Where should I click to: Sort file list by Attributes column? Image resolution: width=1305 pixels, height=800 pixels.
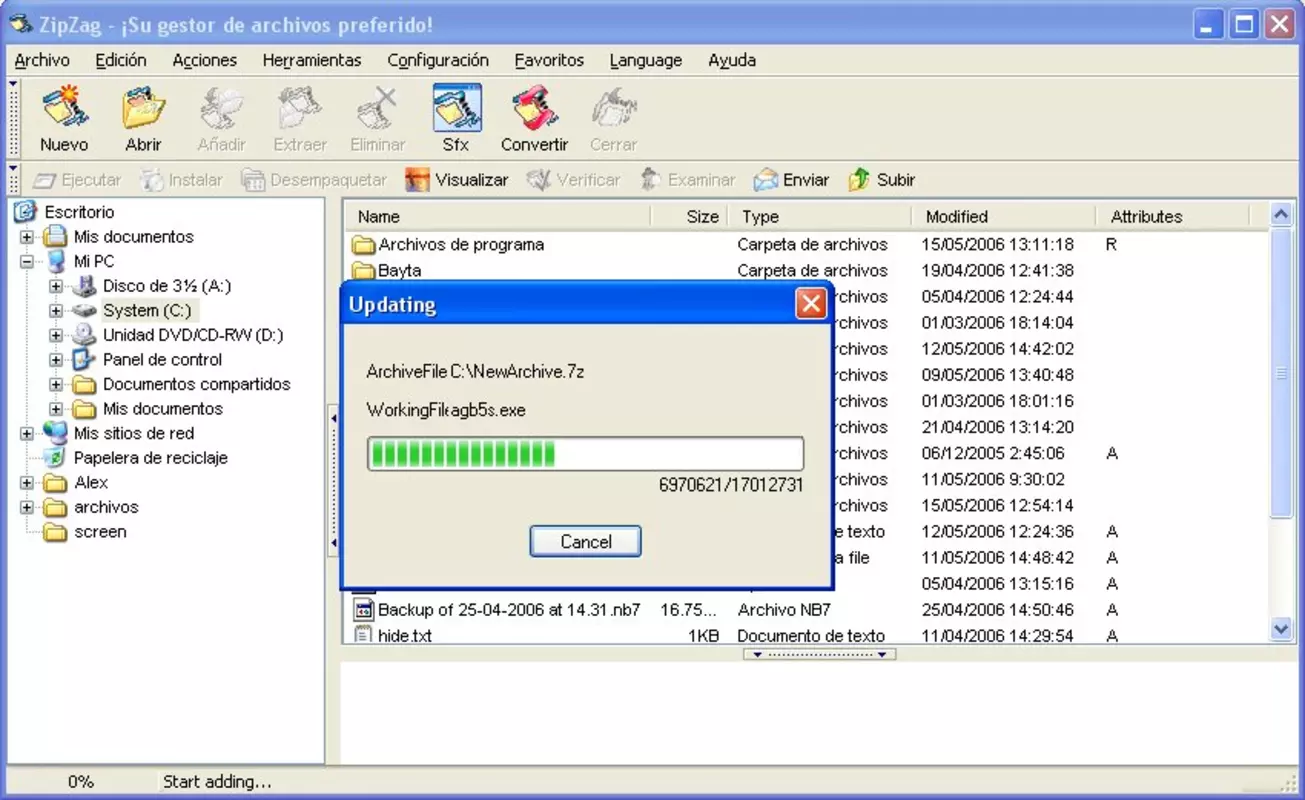click(x=1173, y=216)
